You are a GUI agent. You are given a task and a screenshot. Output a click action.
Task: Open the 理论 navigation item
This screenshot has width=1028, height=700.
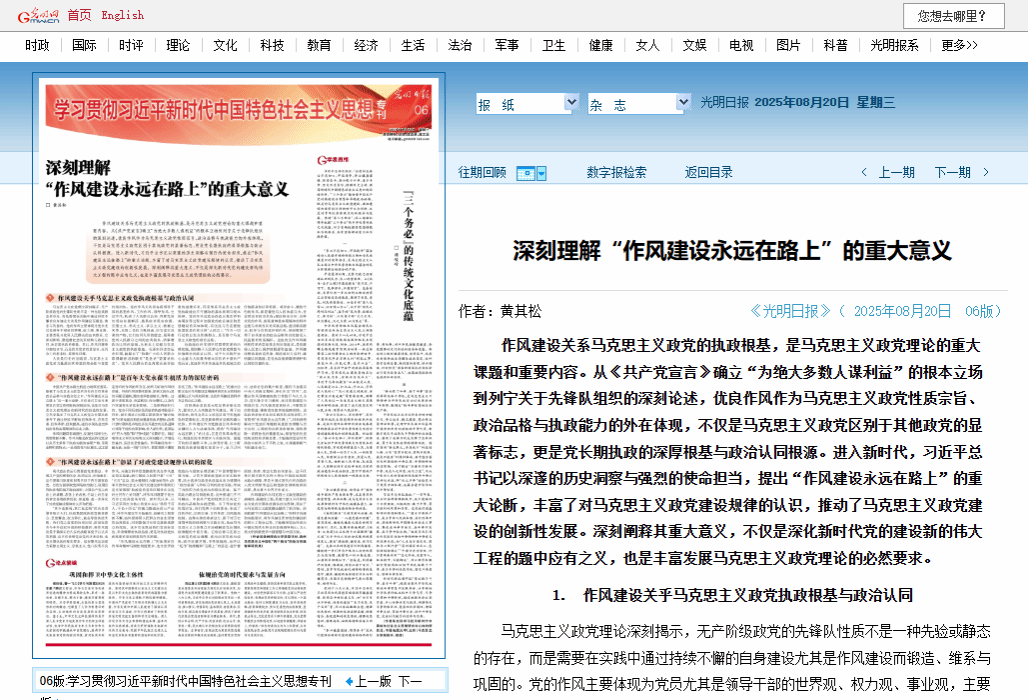pos(178,45)
